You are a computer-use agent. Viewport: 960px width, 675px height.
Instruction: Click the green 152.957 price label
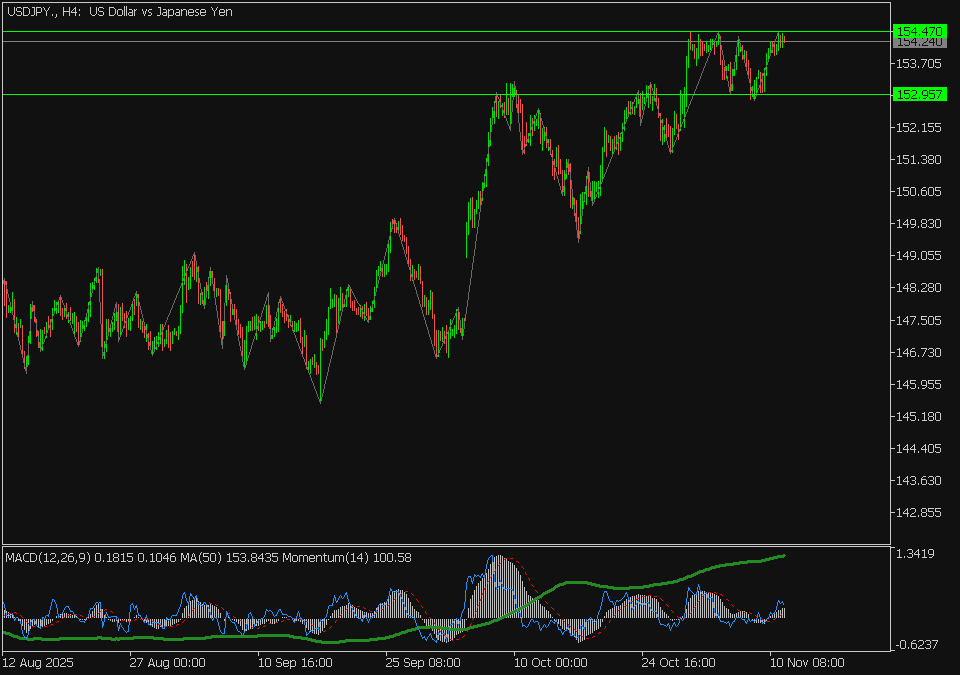coord(917,95)
